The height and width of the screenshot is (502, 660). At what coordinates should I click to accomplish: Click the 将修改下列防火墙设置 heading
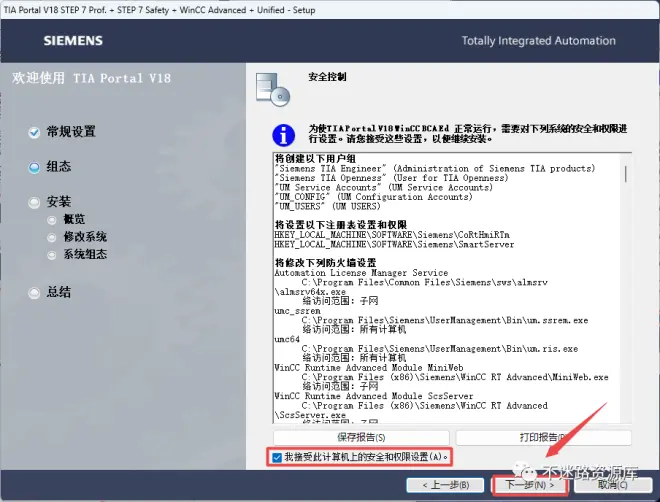(x=325, y=263)
